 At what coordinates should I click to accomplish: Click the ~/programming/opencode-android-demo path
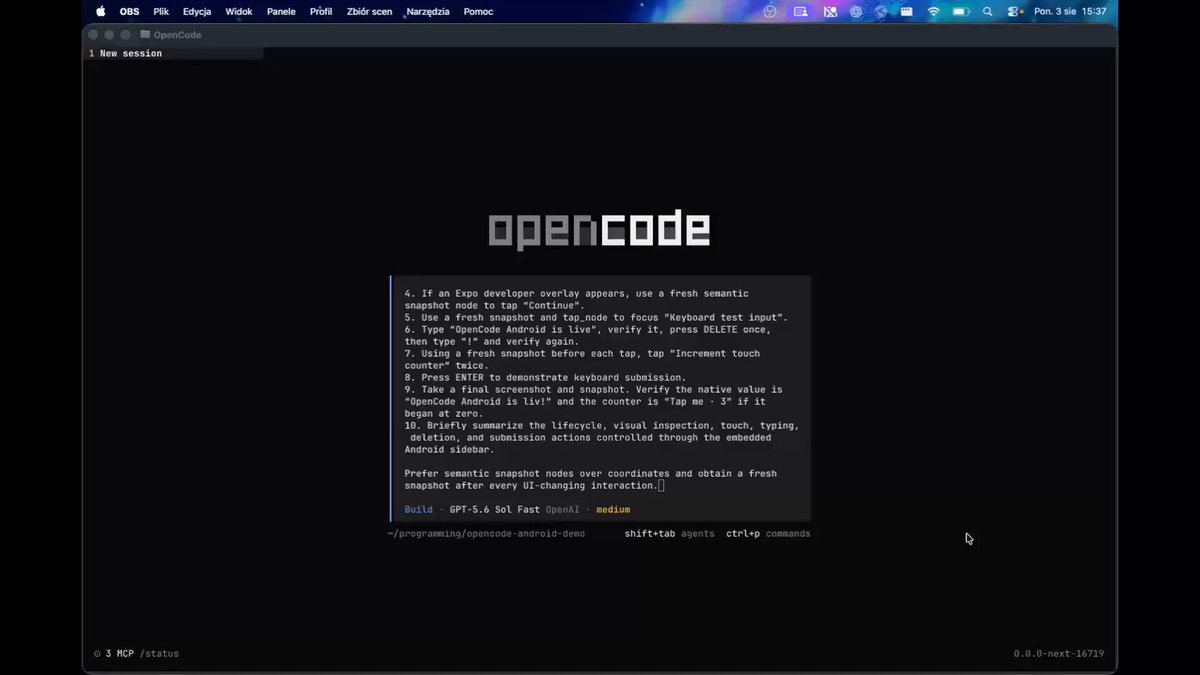point(486,534)
